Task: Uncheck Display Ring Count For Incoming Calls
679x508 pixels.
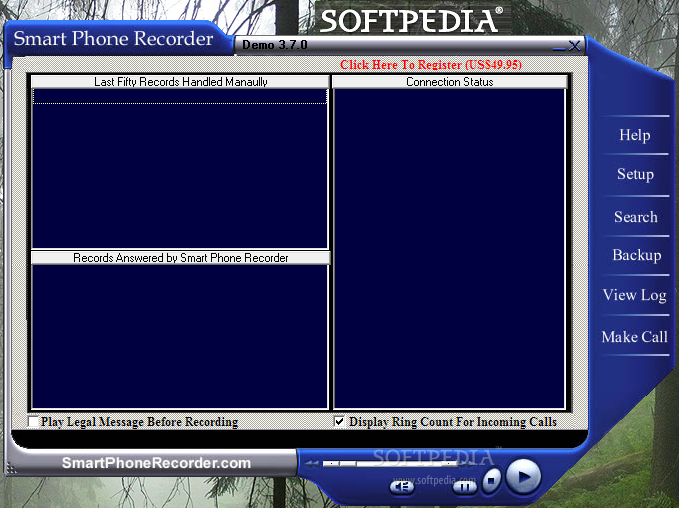Action: tap(340, 421)
